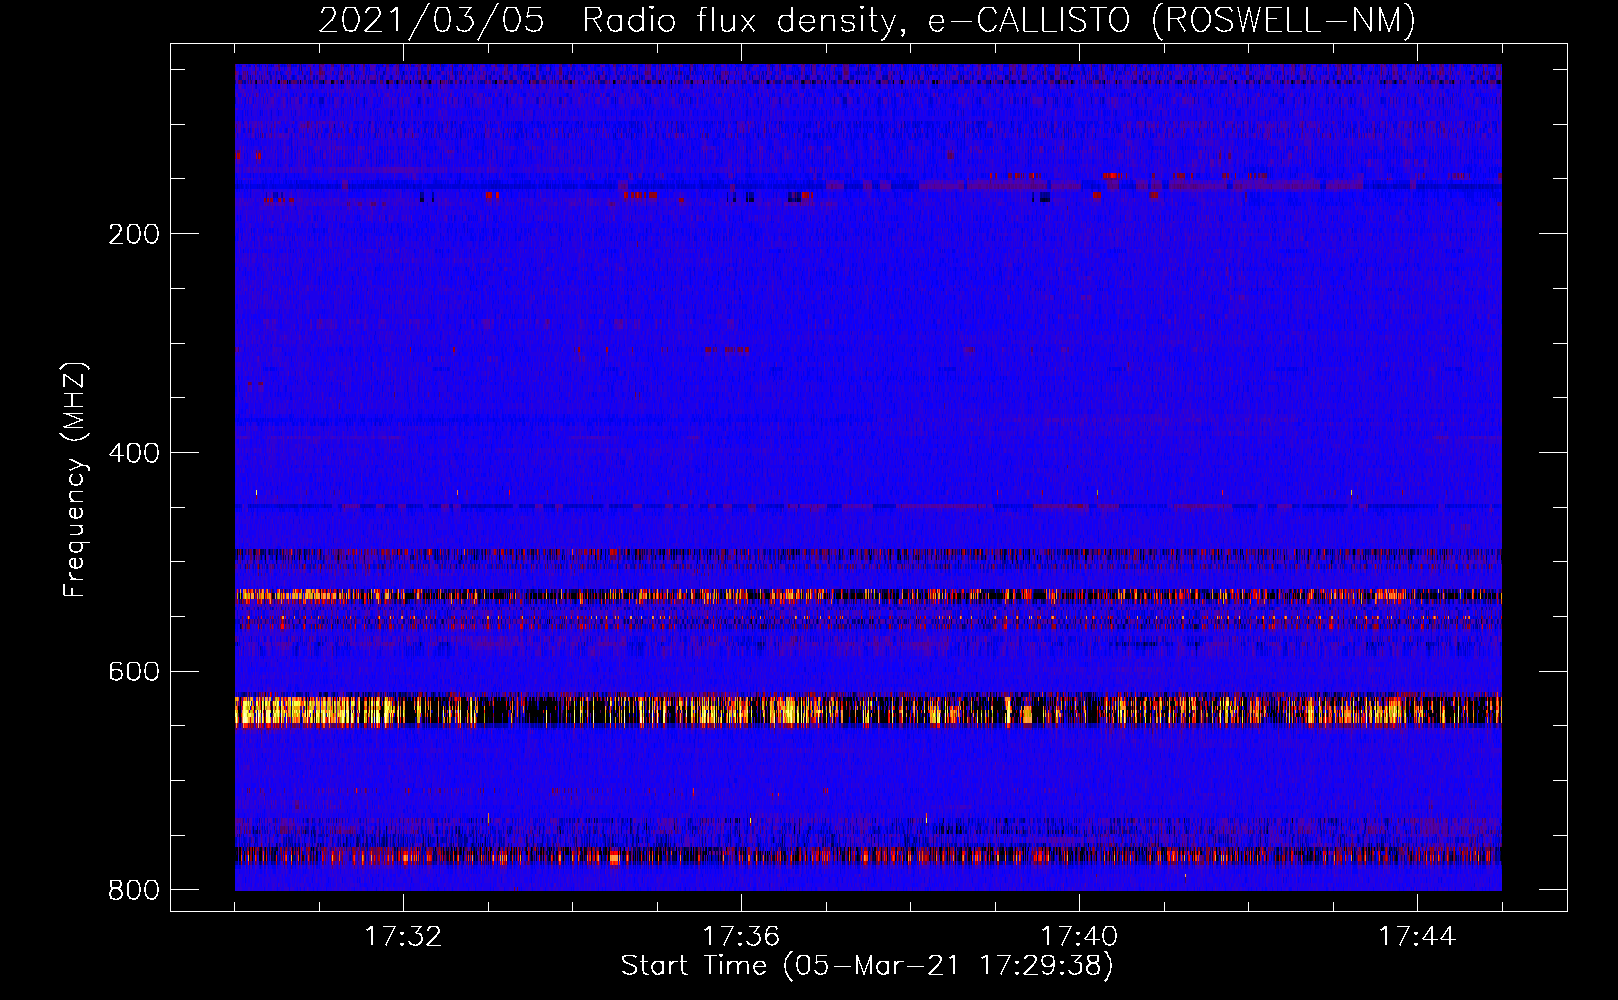Screen dimensions: 1618x1000
Task: Click the 'Frequency (MHZ)' y-axis label
Action: (x=74, y=479)
